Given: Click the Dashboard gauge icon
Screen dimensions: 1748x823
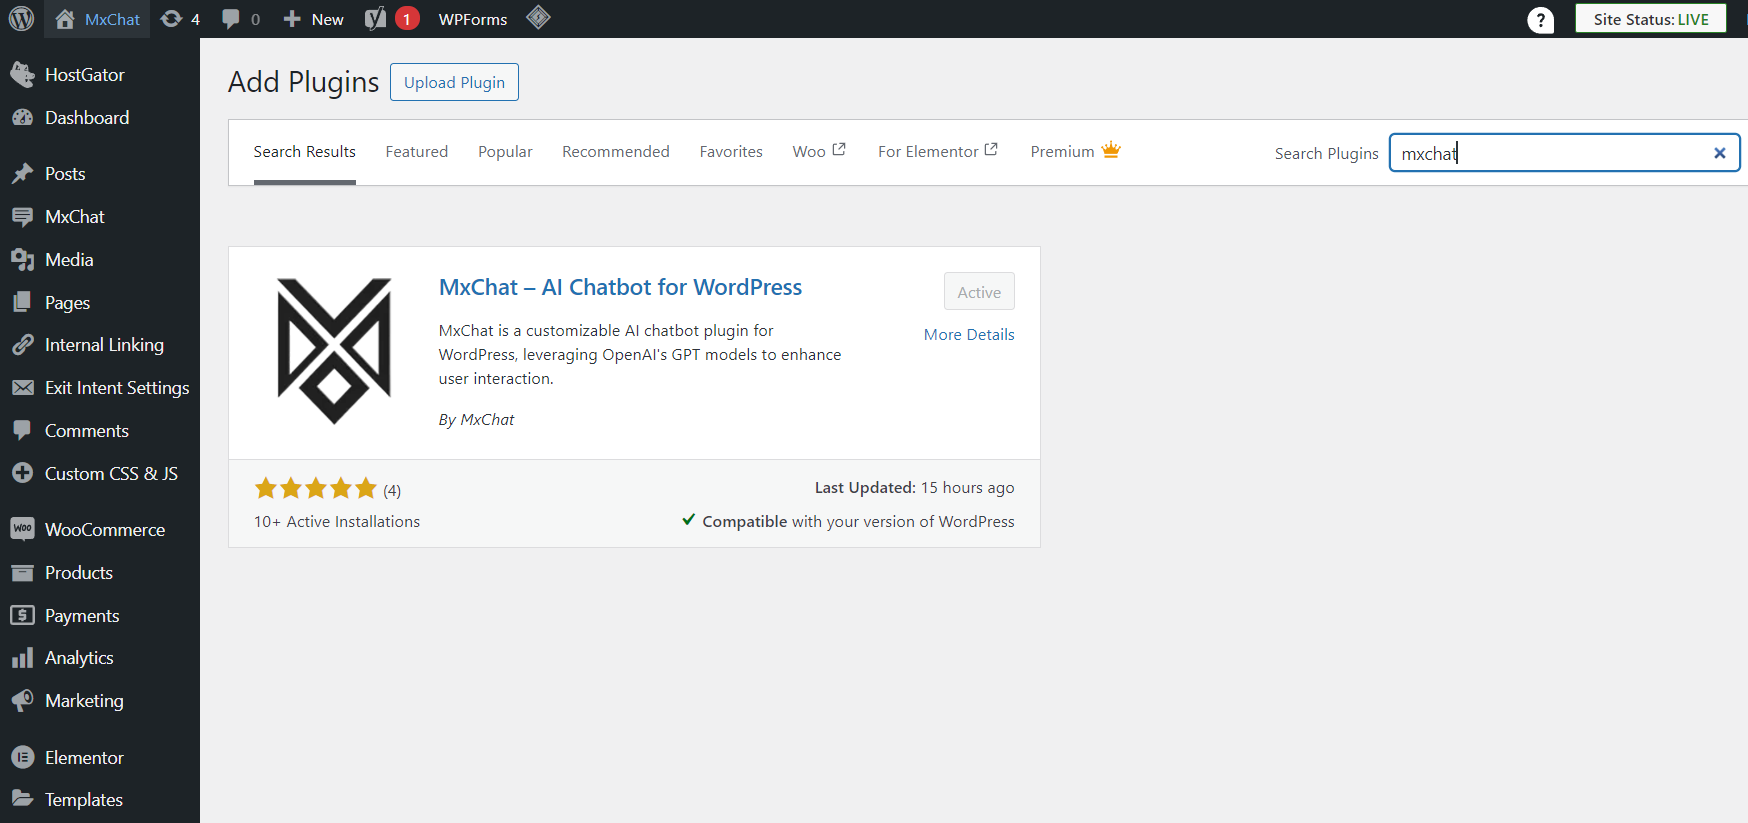Looking at the screenshot, I should point(22,118).
